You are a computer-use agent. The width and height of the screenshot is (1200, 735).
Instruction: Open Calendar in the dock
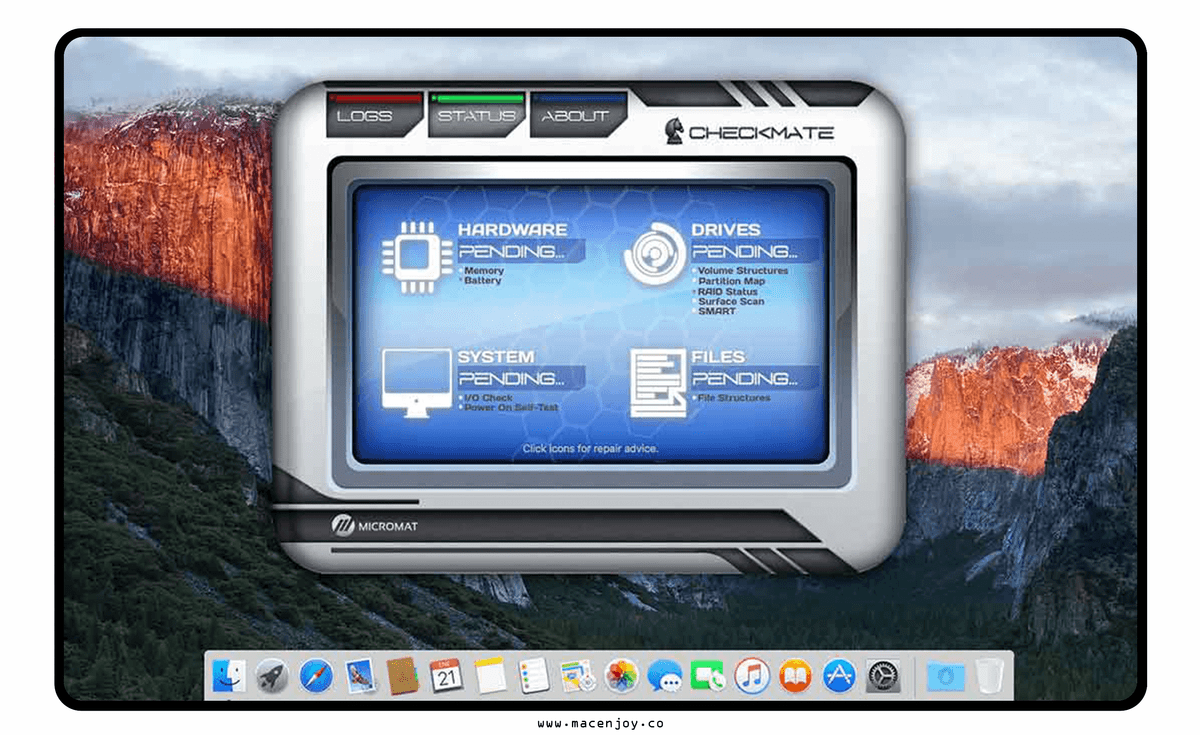click(446, 677)
